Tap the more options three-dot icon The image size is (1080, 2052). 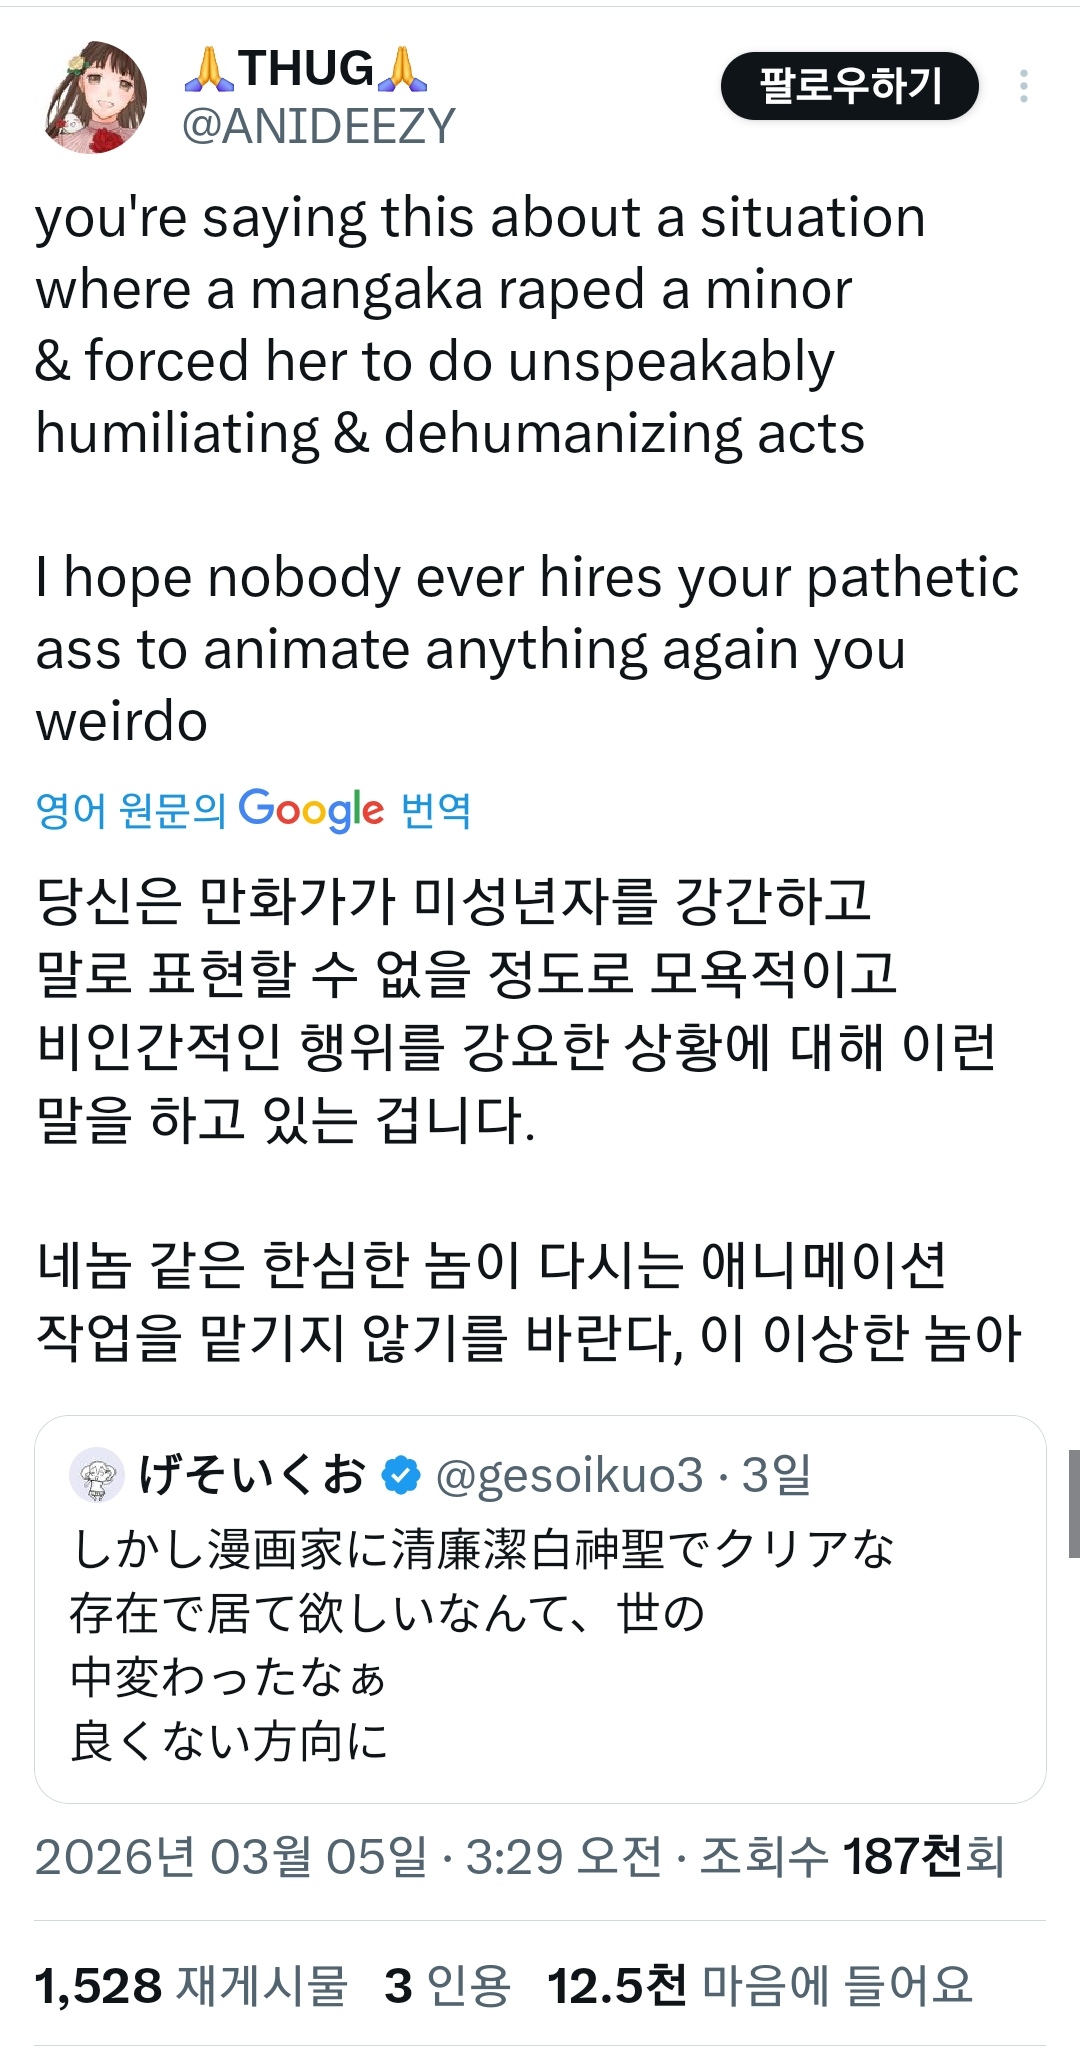(1023, 86)
